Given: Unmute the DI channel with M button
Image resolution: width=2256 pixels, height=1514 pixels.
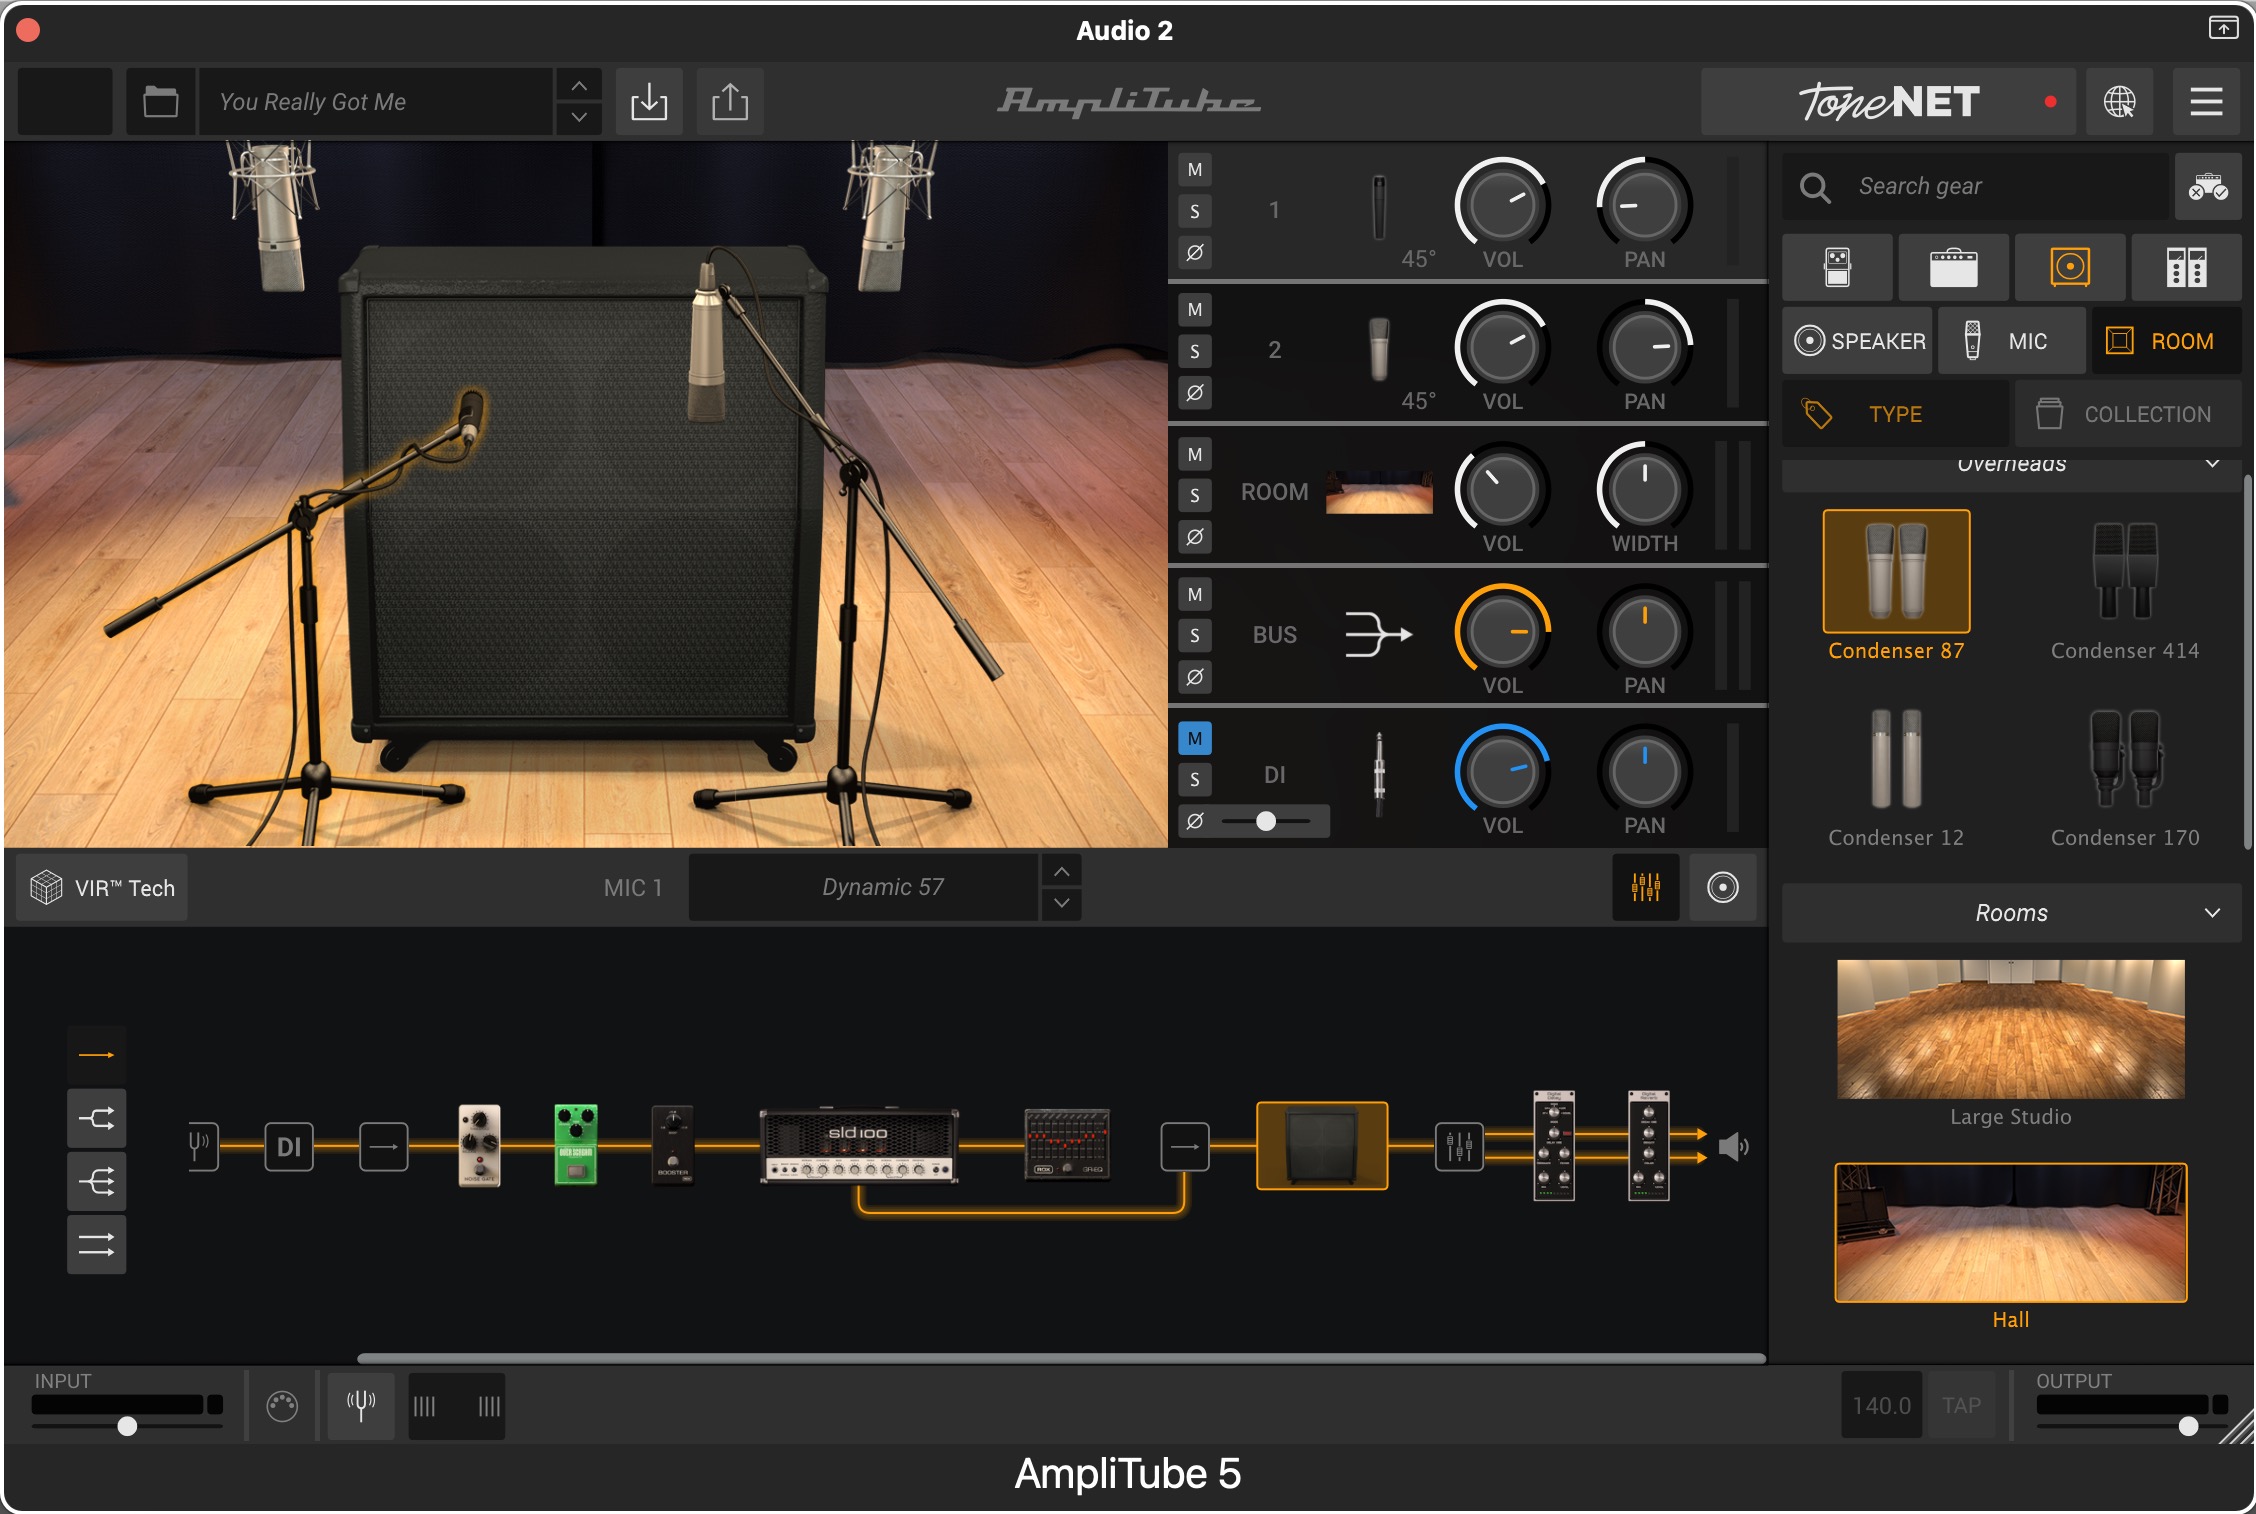Looking at the screenshot, I should (1195, 738).
